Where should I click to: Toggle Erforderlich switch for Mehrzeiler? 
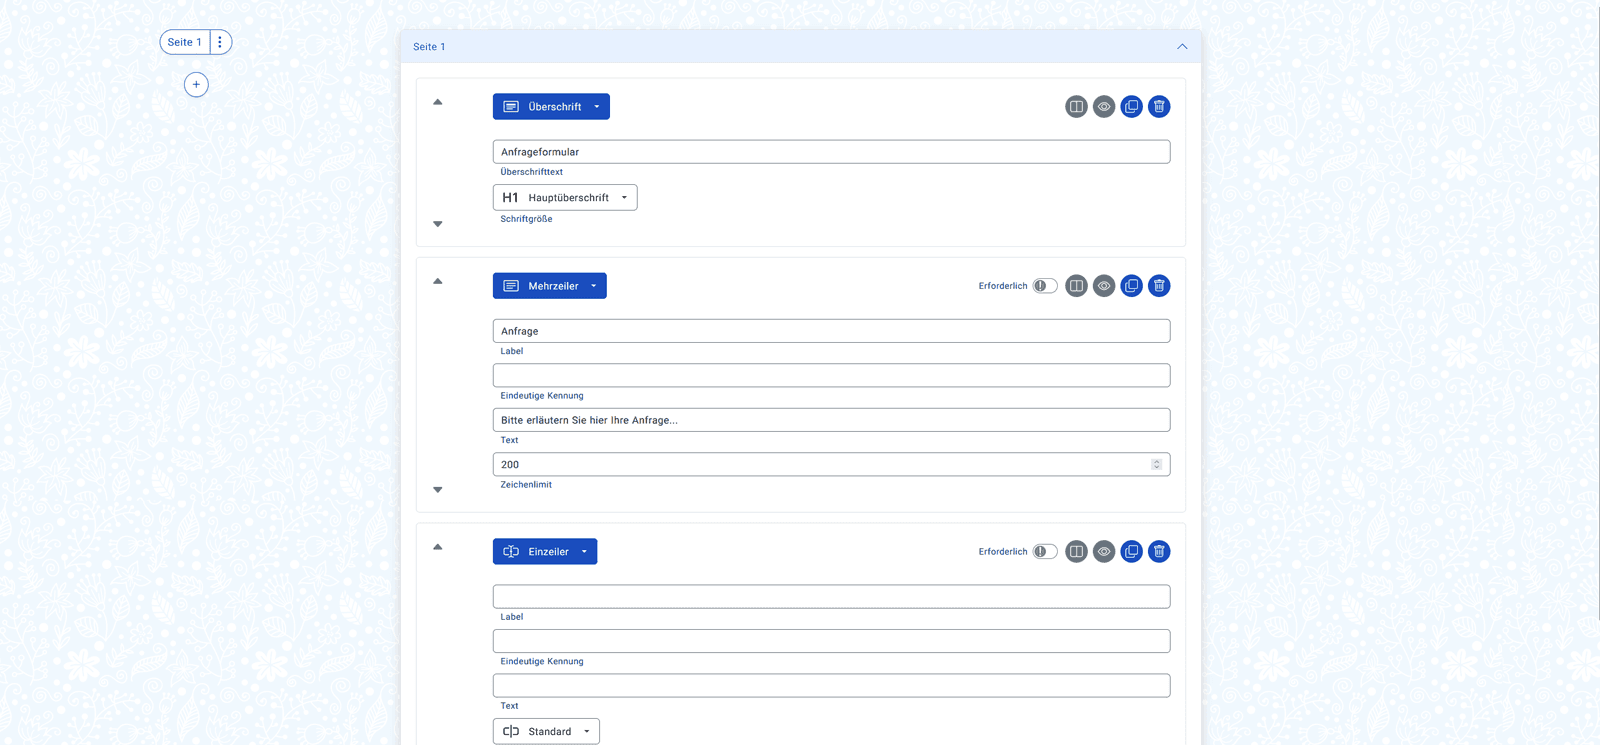(x=1044, y=286)
